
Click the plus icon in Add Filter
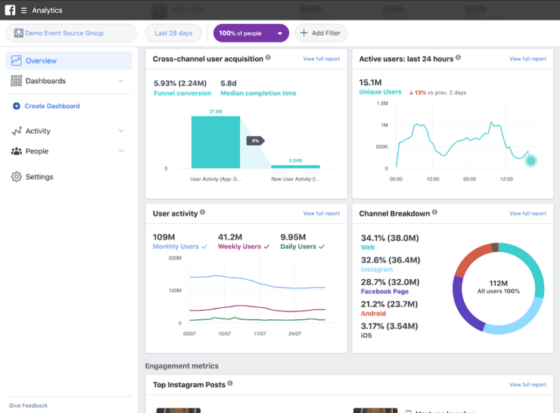[x=304, y=33]
